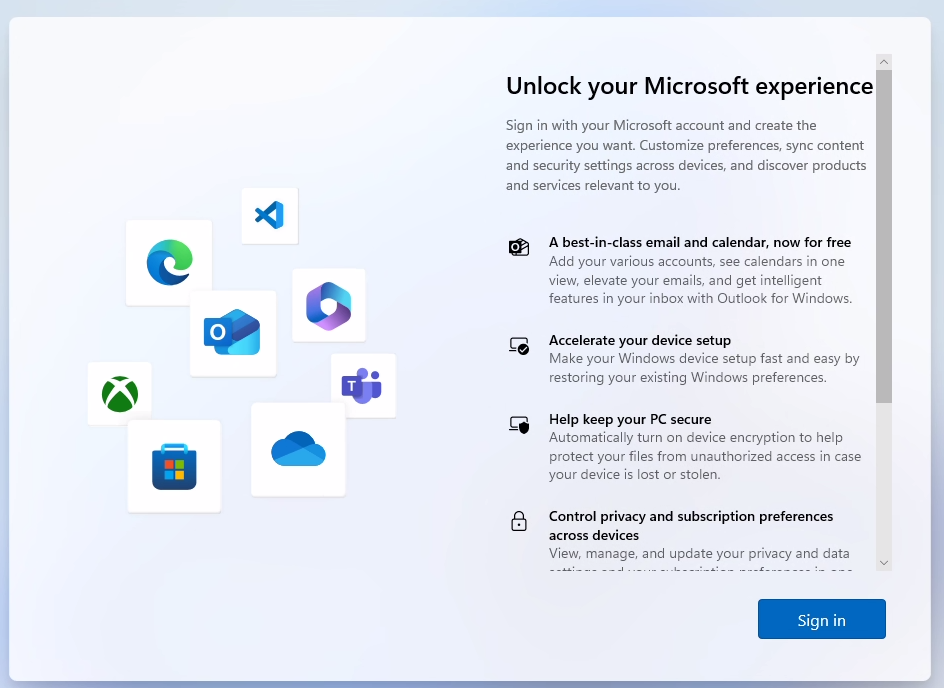
Task: Click the Visual Studio Code icon tile
Action: (x=270, y=215)
